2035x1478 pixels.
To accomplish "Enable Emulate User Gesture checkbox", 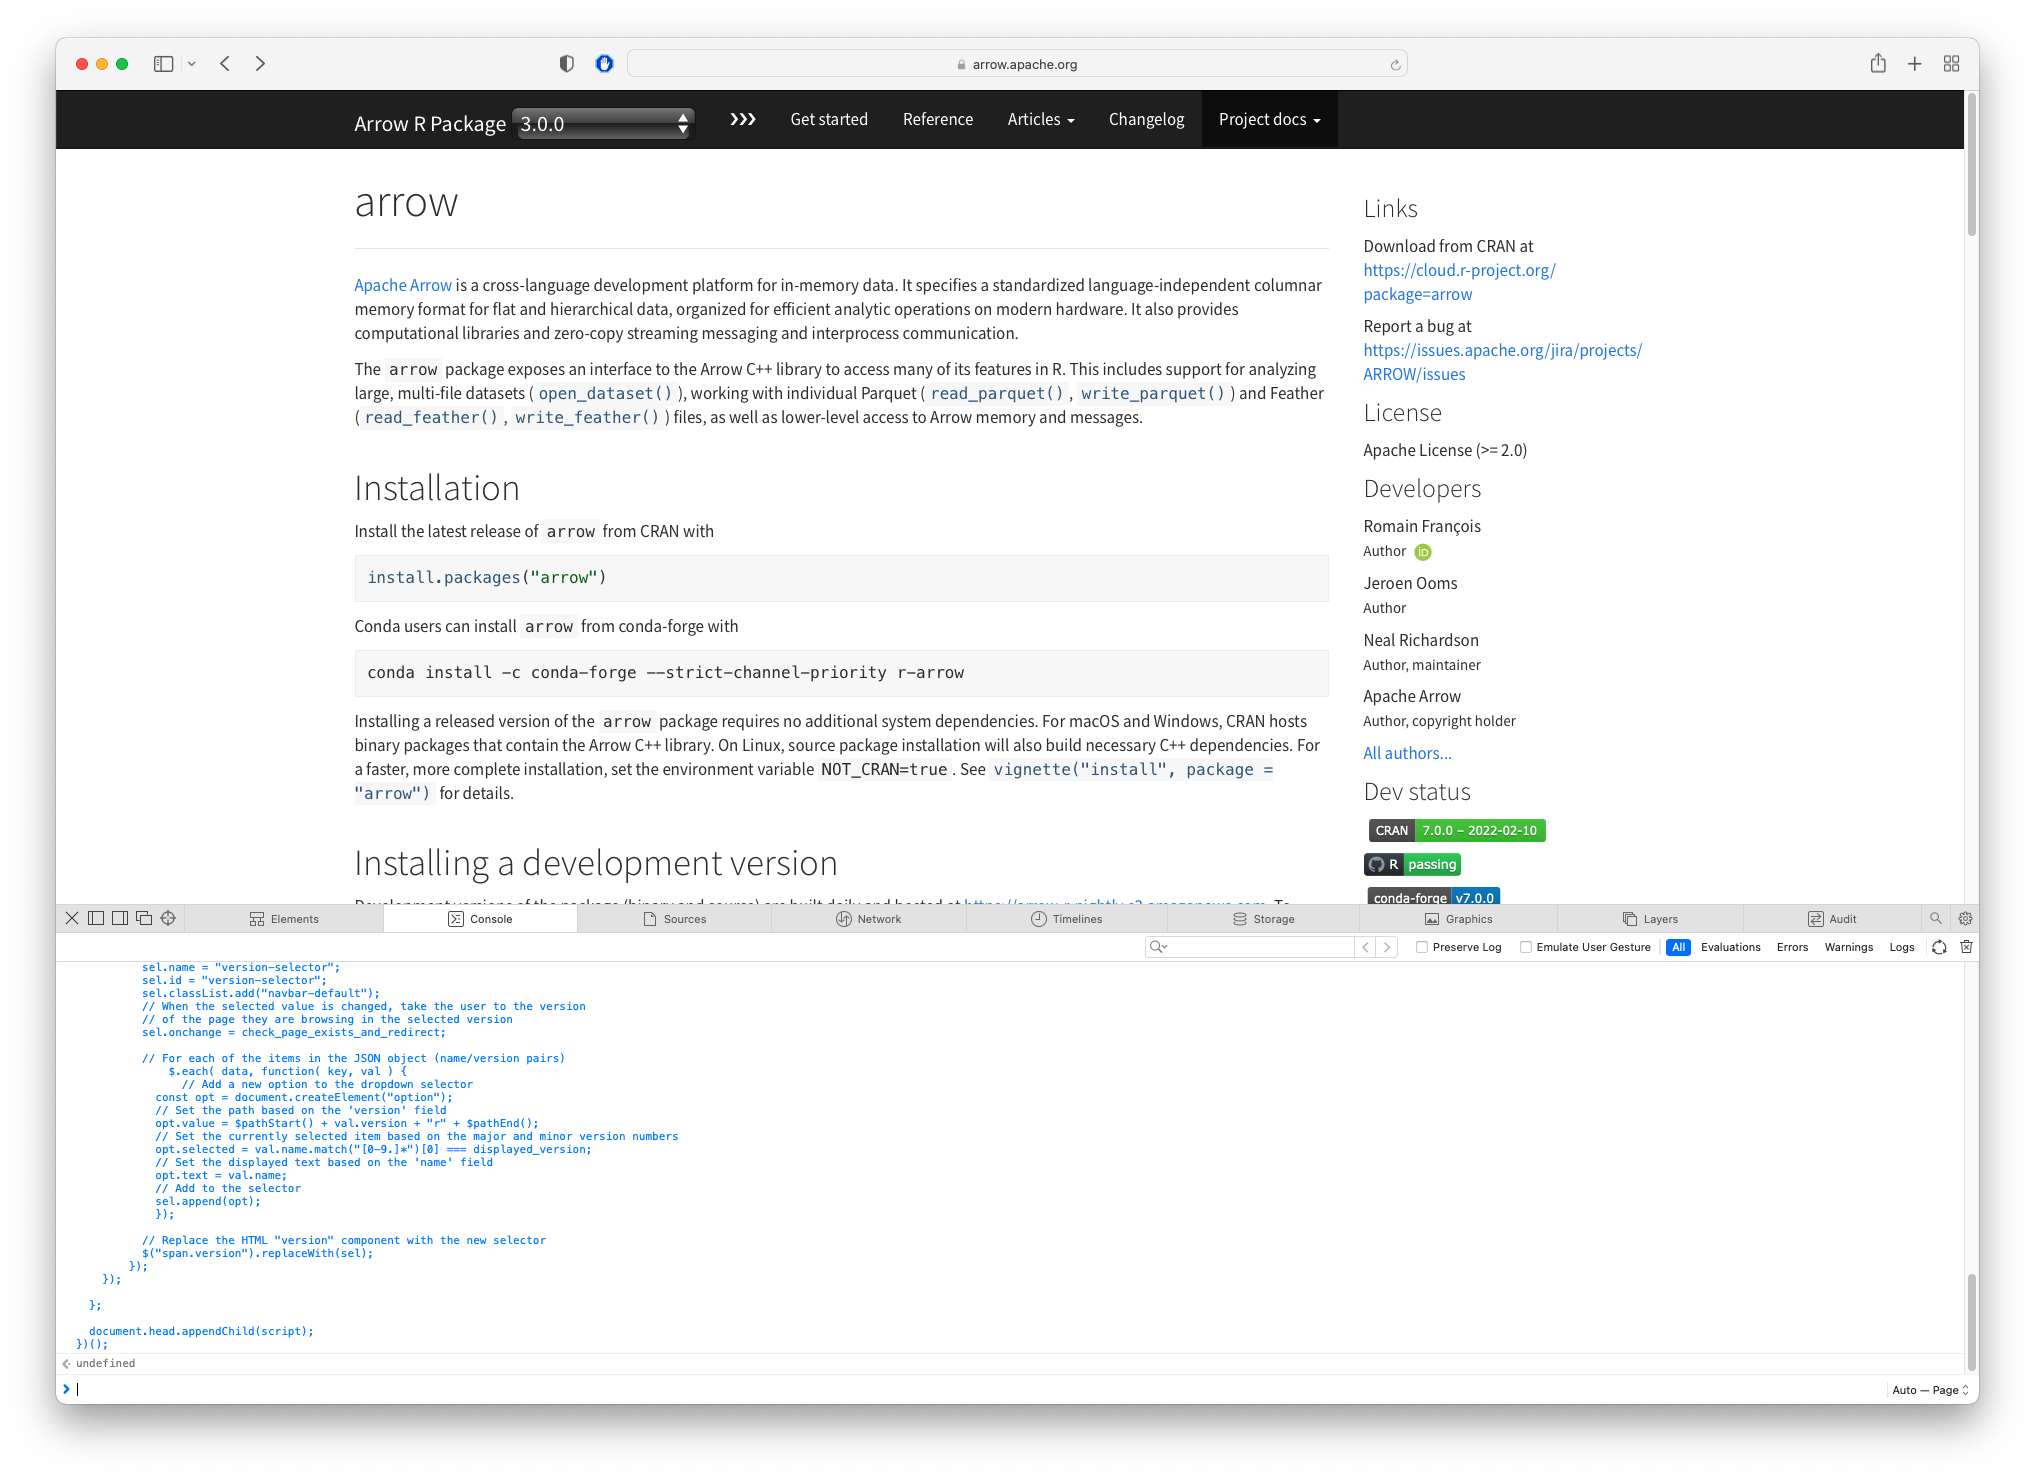I will pyautogui.click(x=1526, y=947).
